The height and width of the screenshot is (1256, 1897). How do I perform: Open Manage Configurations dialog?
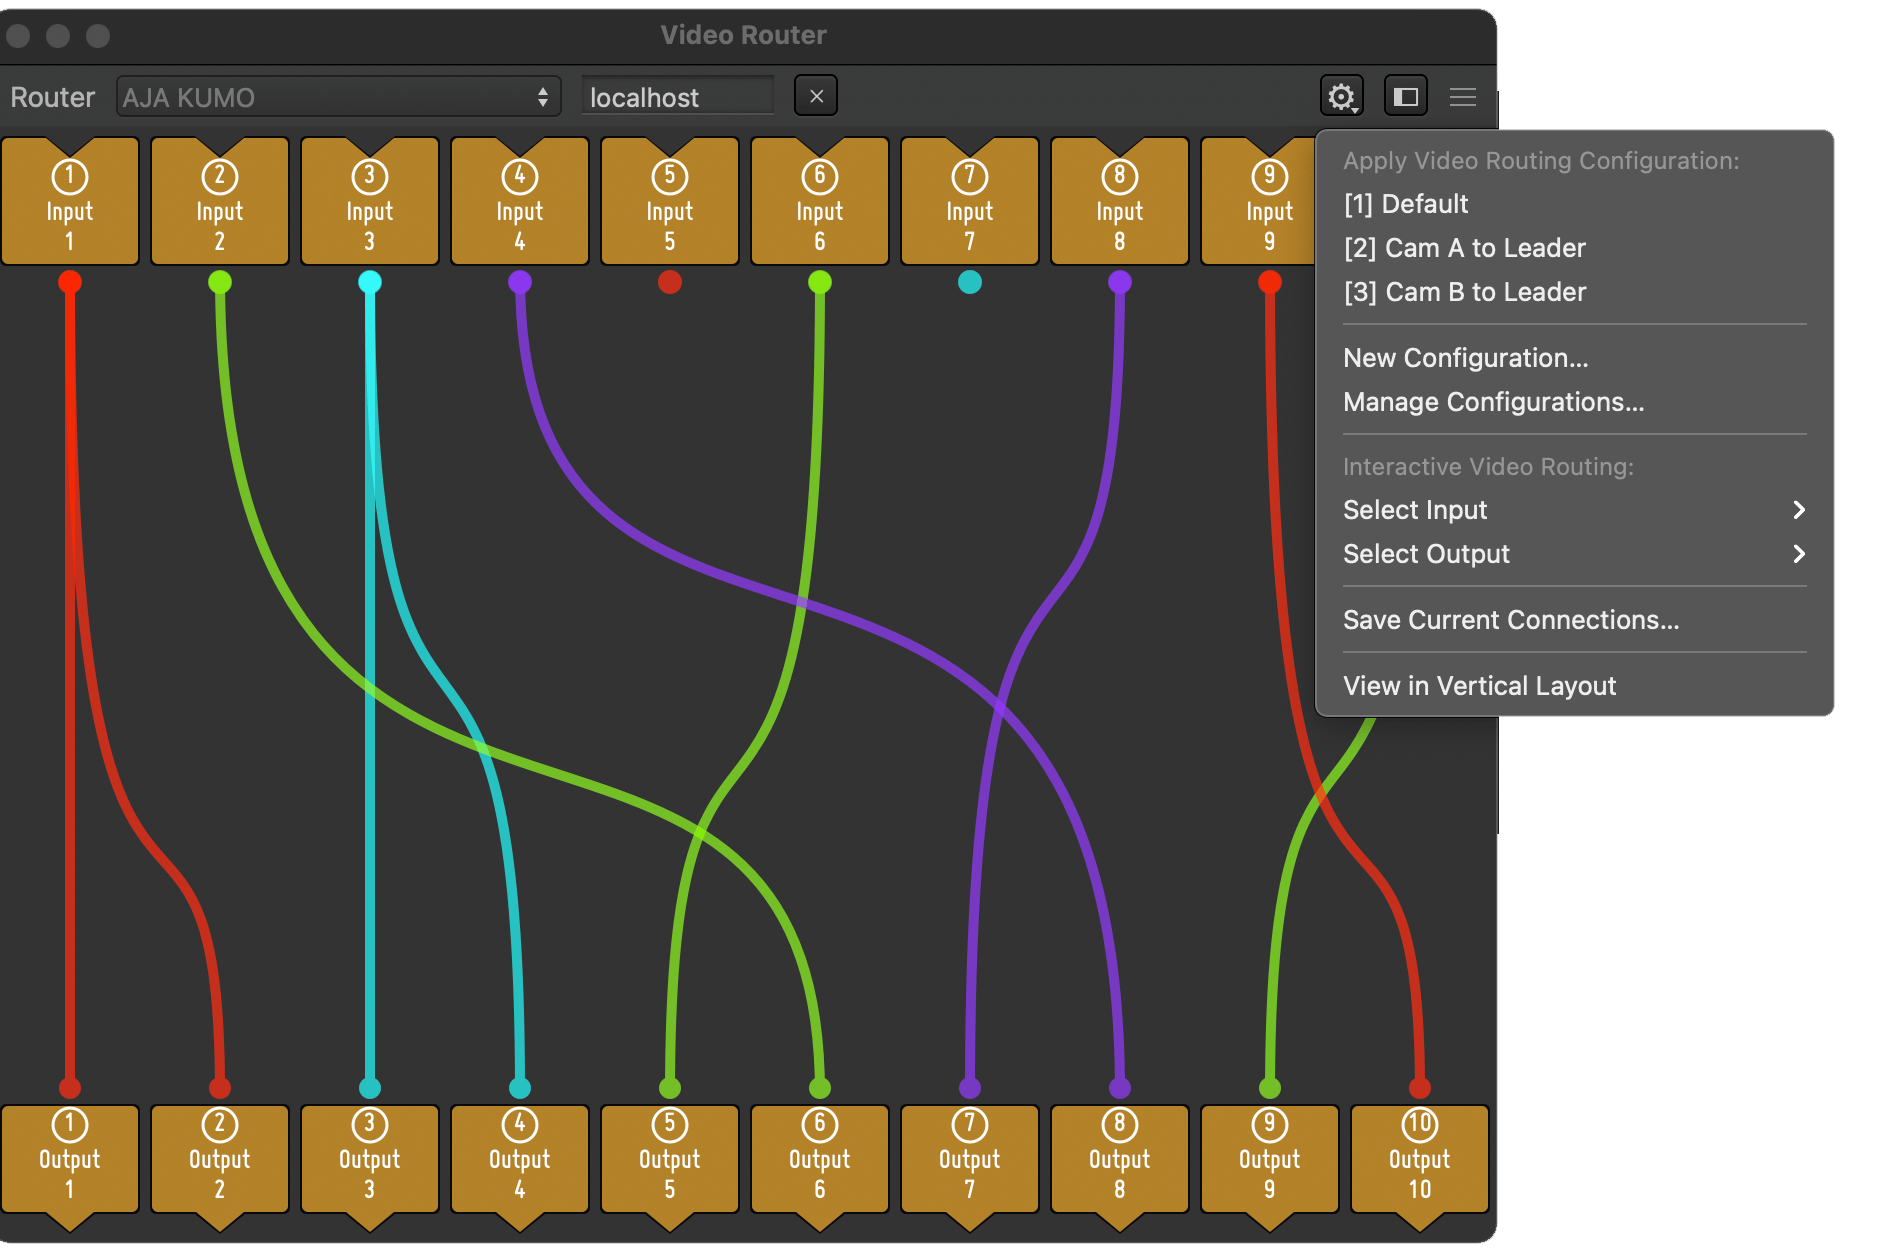1493,402
